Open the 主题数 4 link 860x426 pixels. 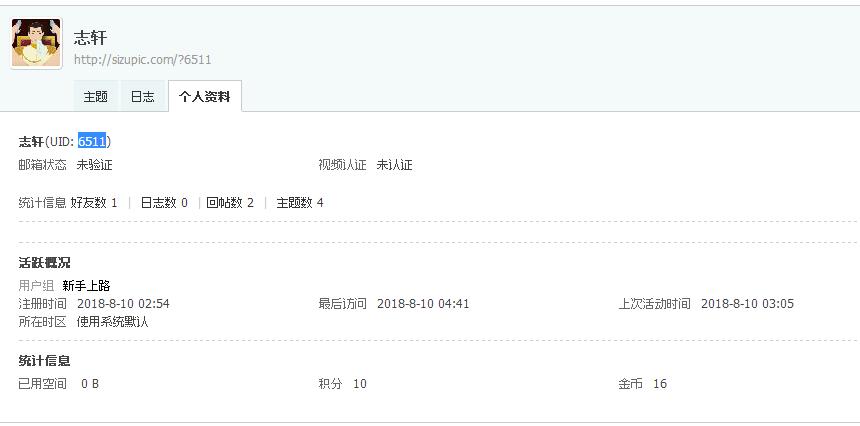click(300, 203)
